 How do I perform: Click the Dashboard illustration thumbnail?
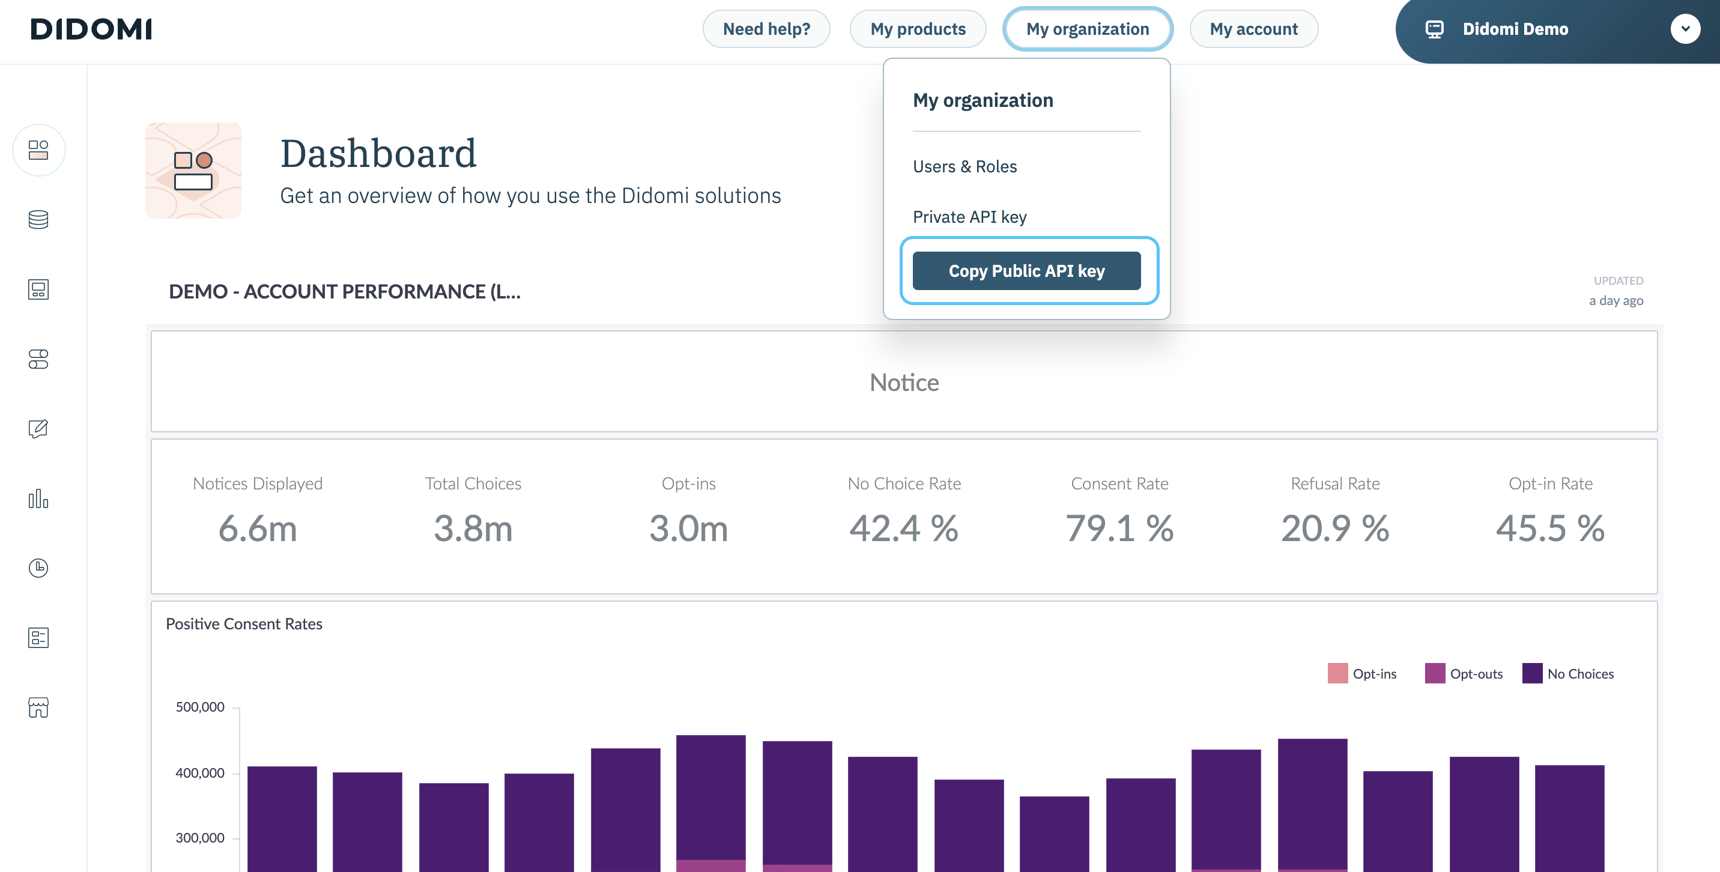[193, 171]
